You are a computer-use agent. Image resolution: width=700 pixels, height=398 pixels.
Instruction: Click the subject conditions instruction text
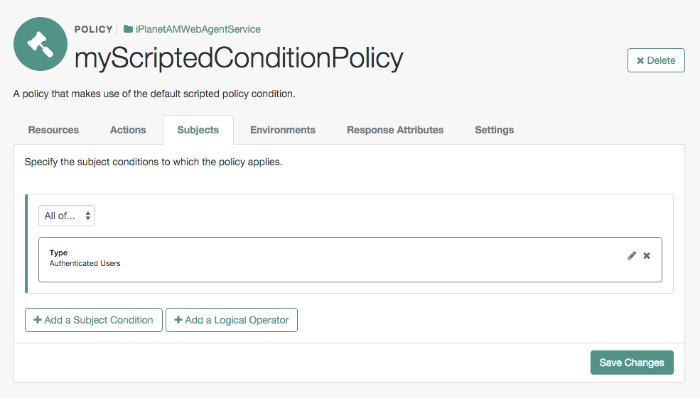click(153, 162)
